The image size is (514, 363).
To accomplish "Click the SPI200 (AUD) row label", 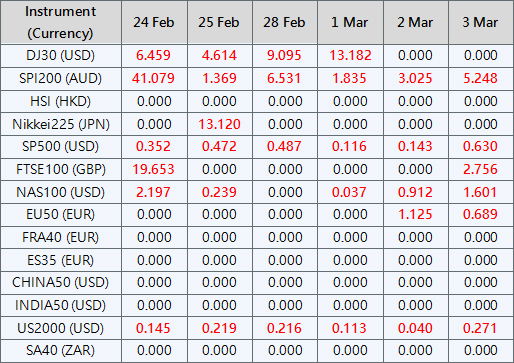I will [x=61, y=78].
